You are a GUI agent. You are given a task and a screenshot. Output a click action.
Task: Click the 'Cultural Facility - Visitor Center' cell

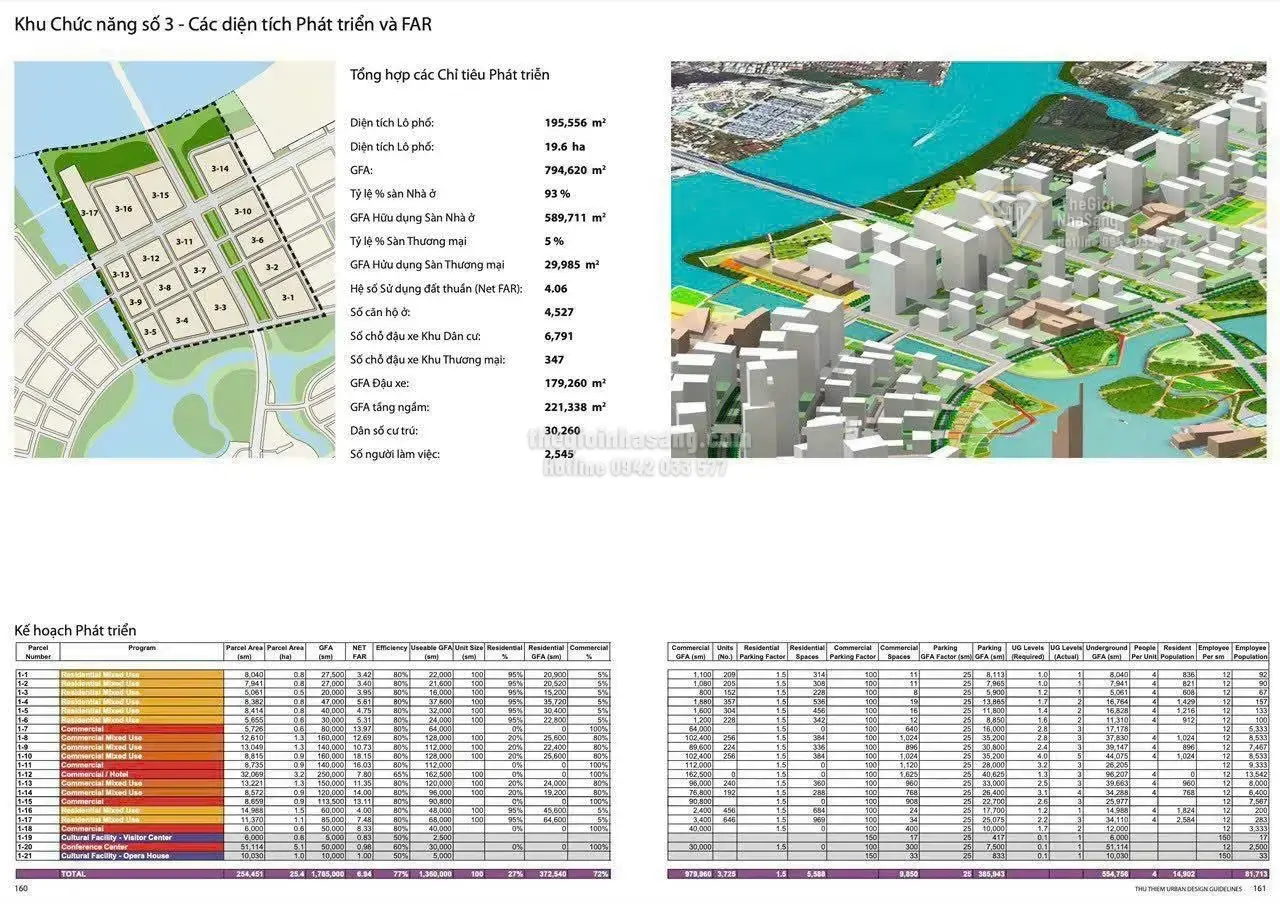tap(141, 838)
